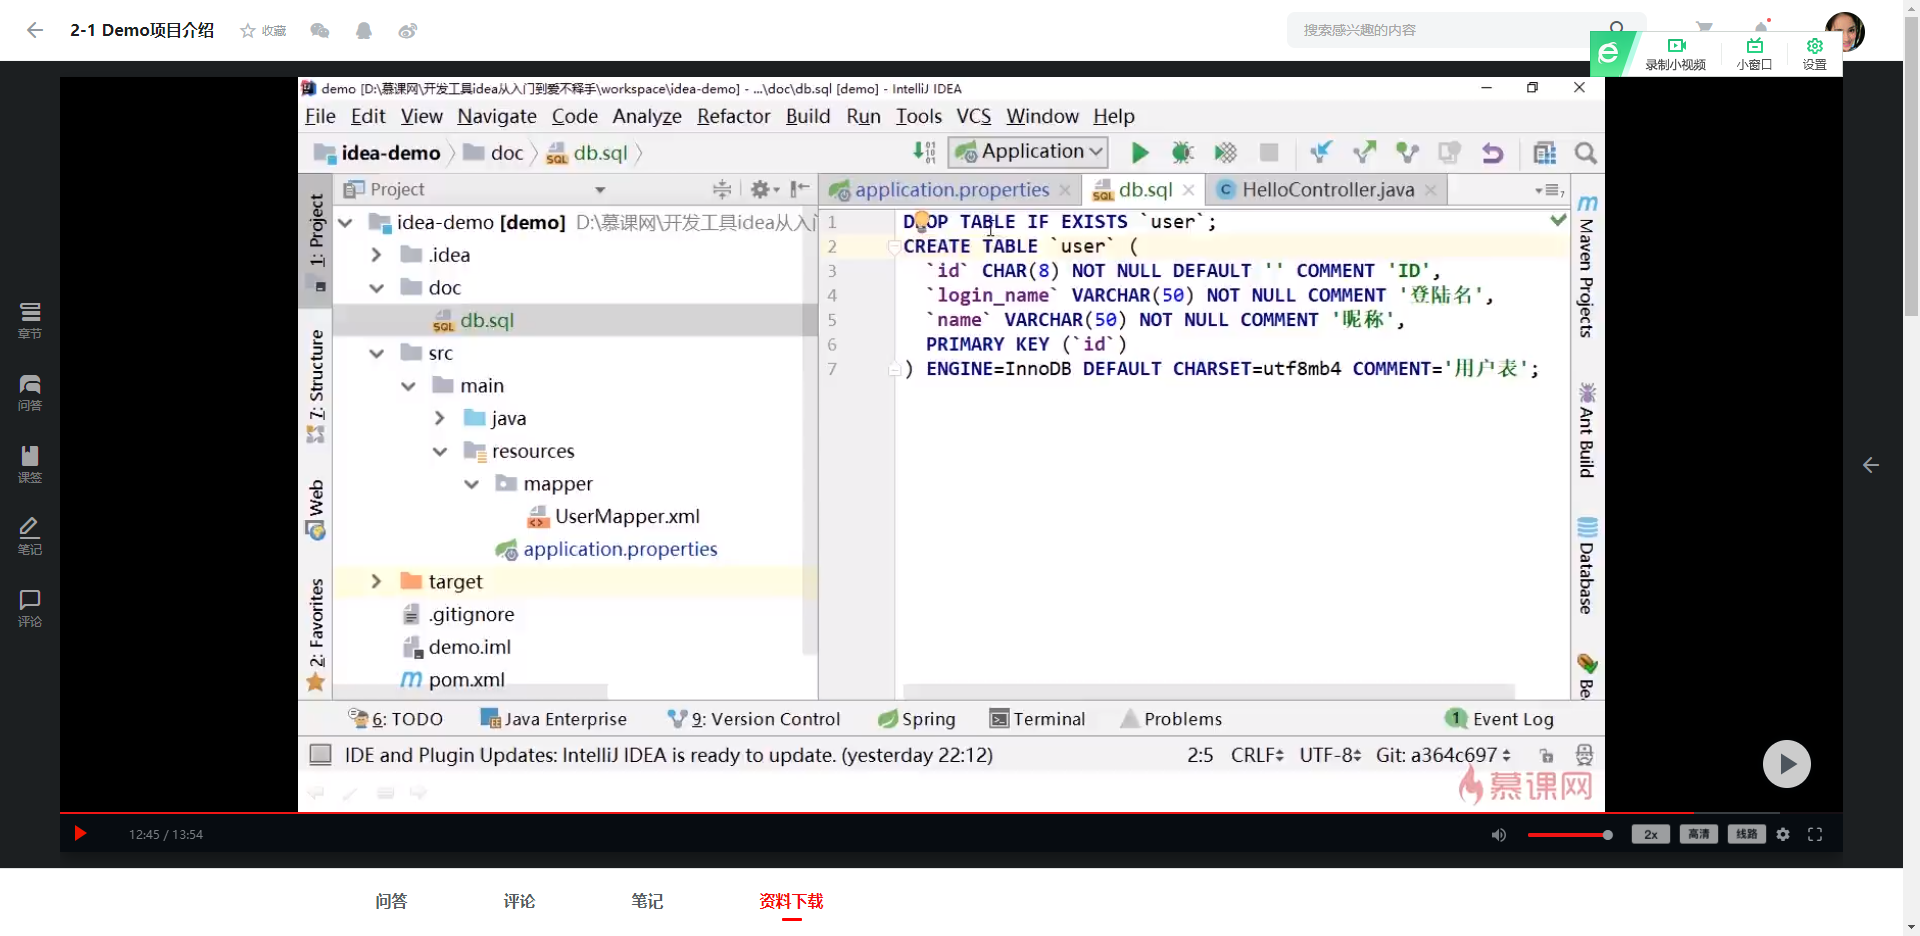
Task: Click 录制小视频 record button
Action: [x=1676, y=53]
